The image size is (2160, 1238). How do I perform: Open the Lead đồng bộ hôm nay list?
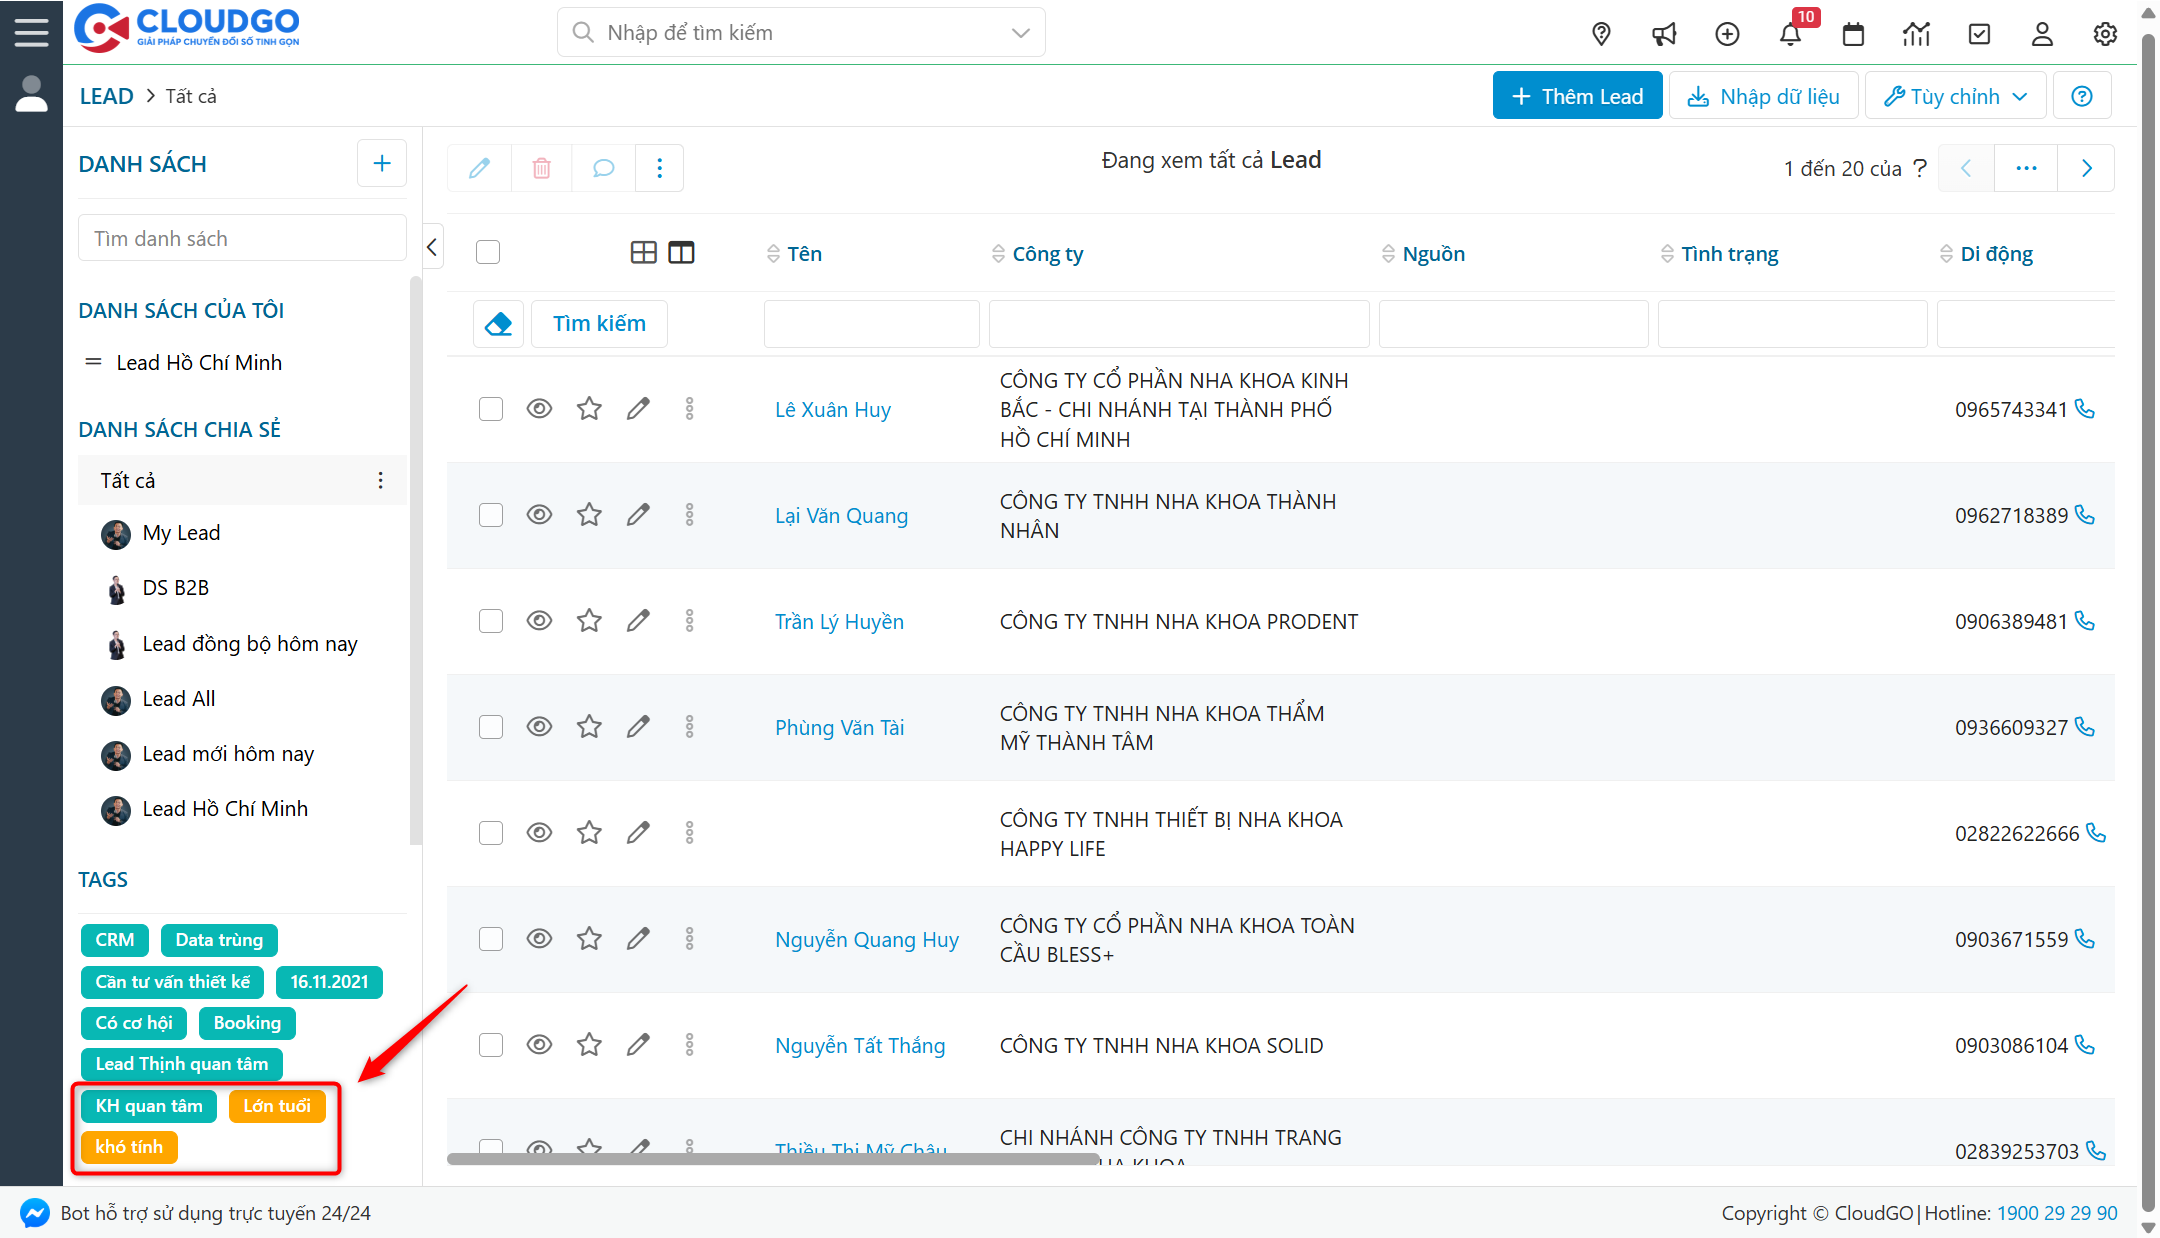coord(249,644)
